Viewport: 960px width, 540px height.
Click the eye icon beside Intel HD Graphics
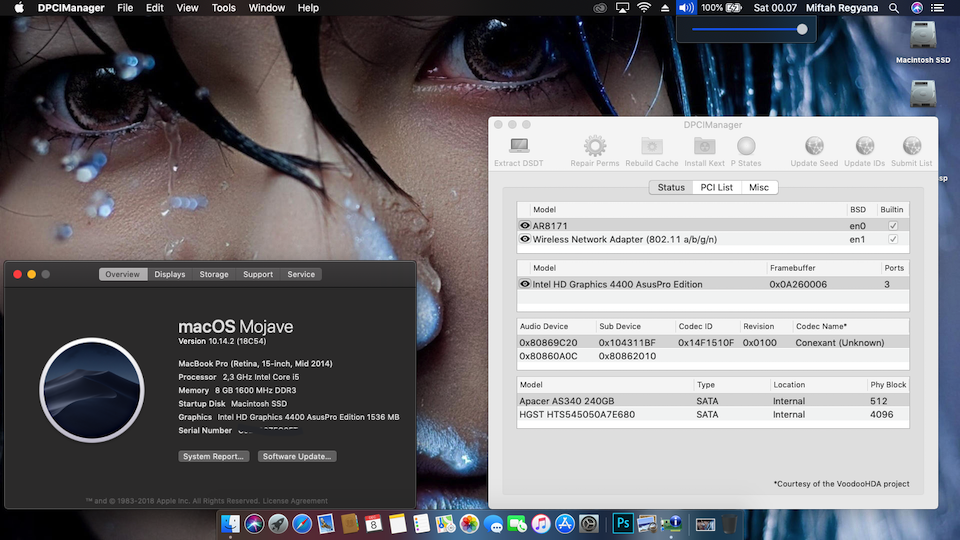[x=525, y=284]
